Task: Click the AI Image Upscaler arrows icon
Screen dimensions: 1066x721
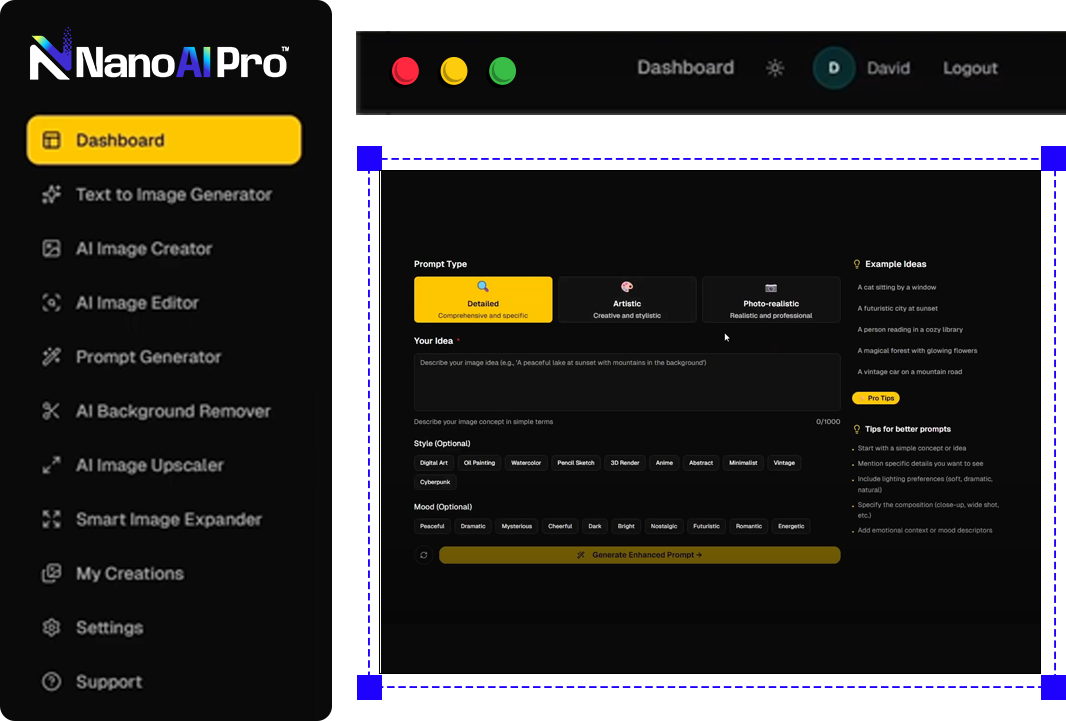Action: pyautogui.click(x=51, y=465)
